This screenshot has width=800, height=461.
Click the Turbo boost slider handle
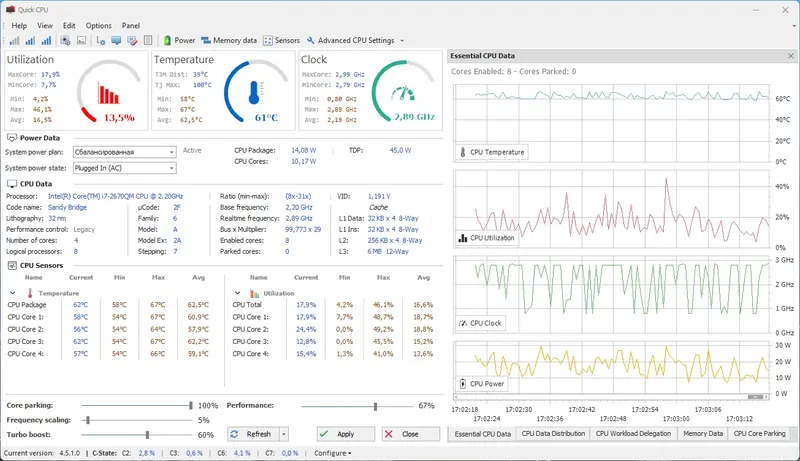147,435
